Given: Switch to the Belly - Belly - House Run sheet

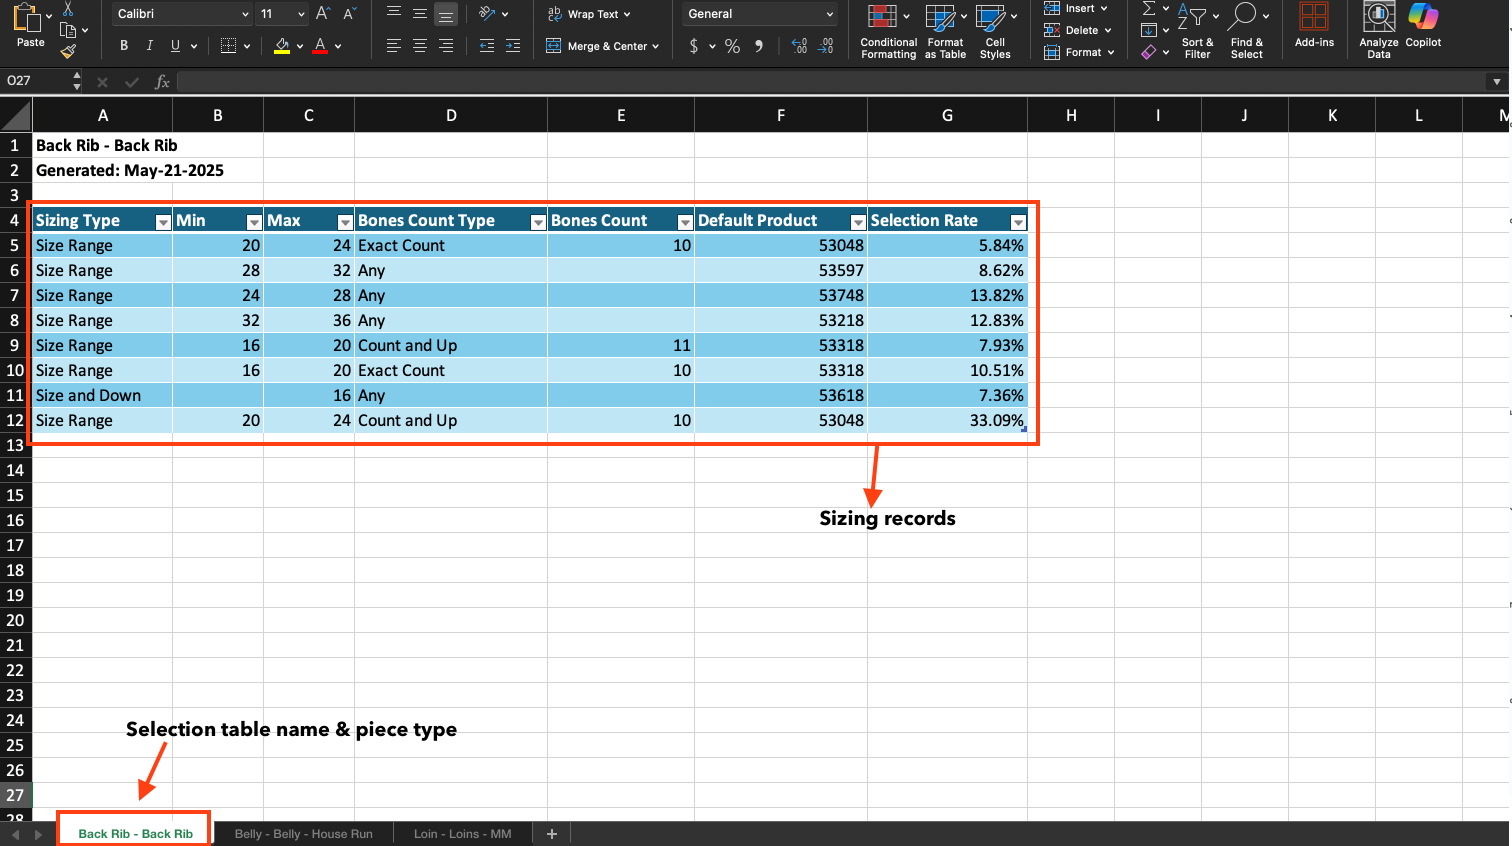Looking at the screenshot, I should [303, 834].
